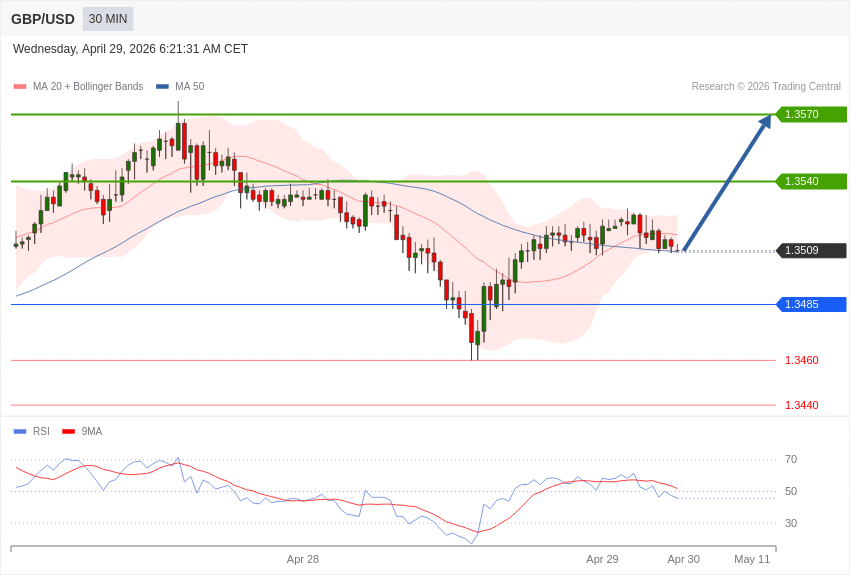The image size is (850, 576).
Task: Click the blue 1.3485 pivot price tag
Action: (x=811, y=304)
